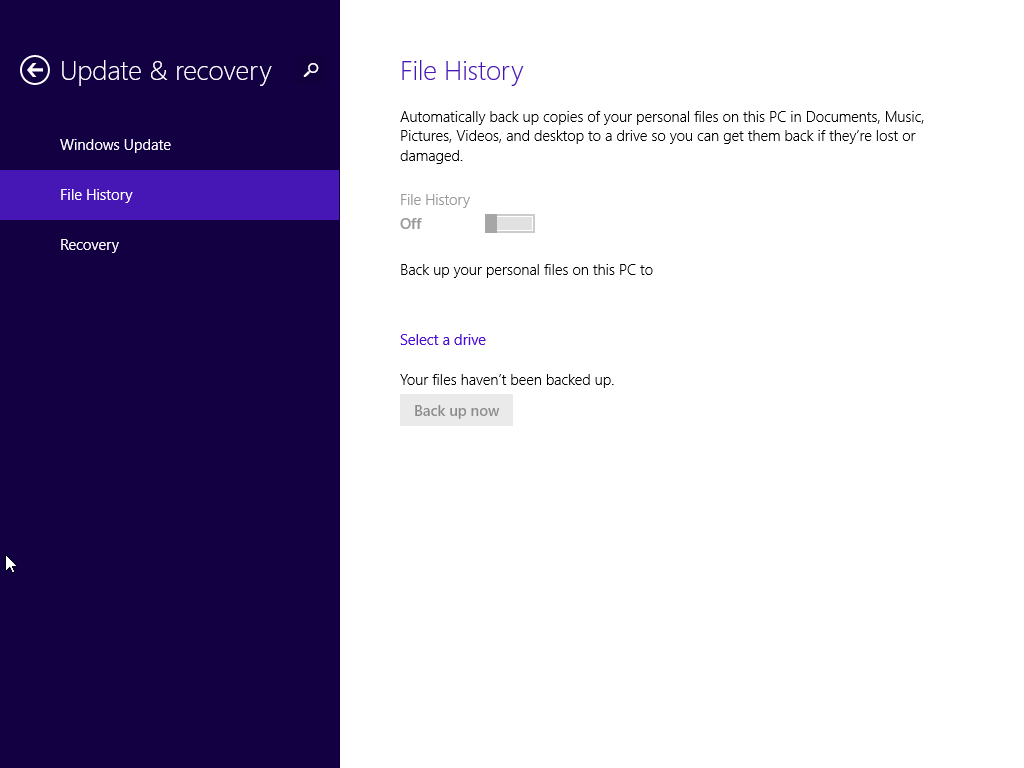Click the "Your files haven't been backed up" status text
This screenshot has width=1024, height=768.
tap(507, 380)
